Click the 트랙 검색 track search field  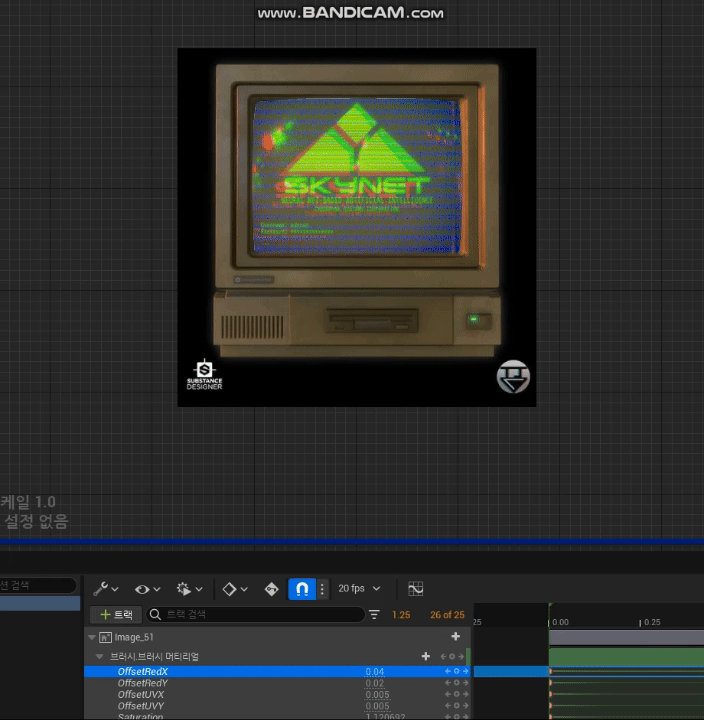point(255,614)
